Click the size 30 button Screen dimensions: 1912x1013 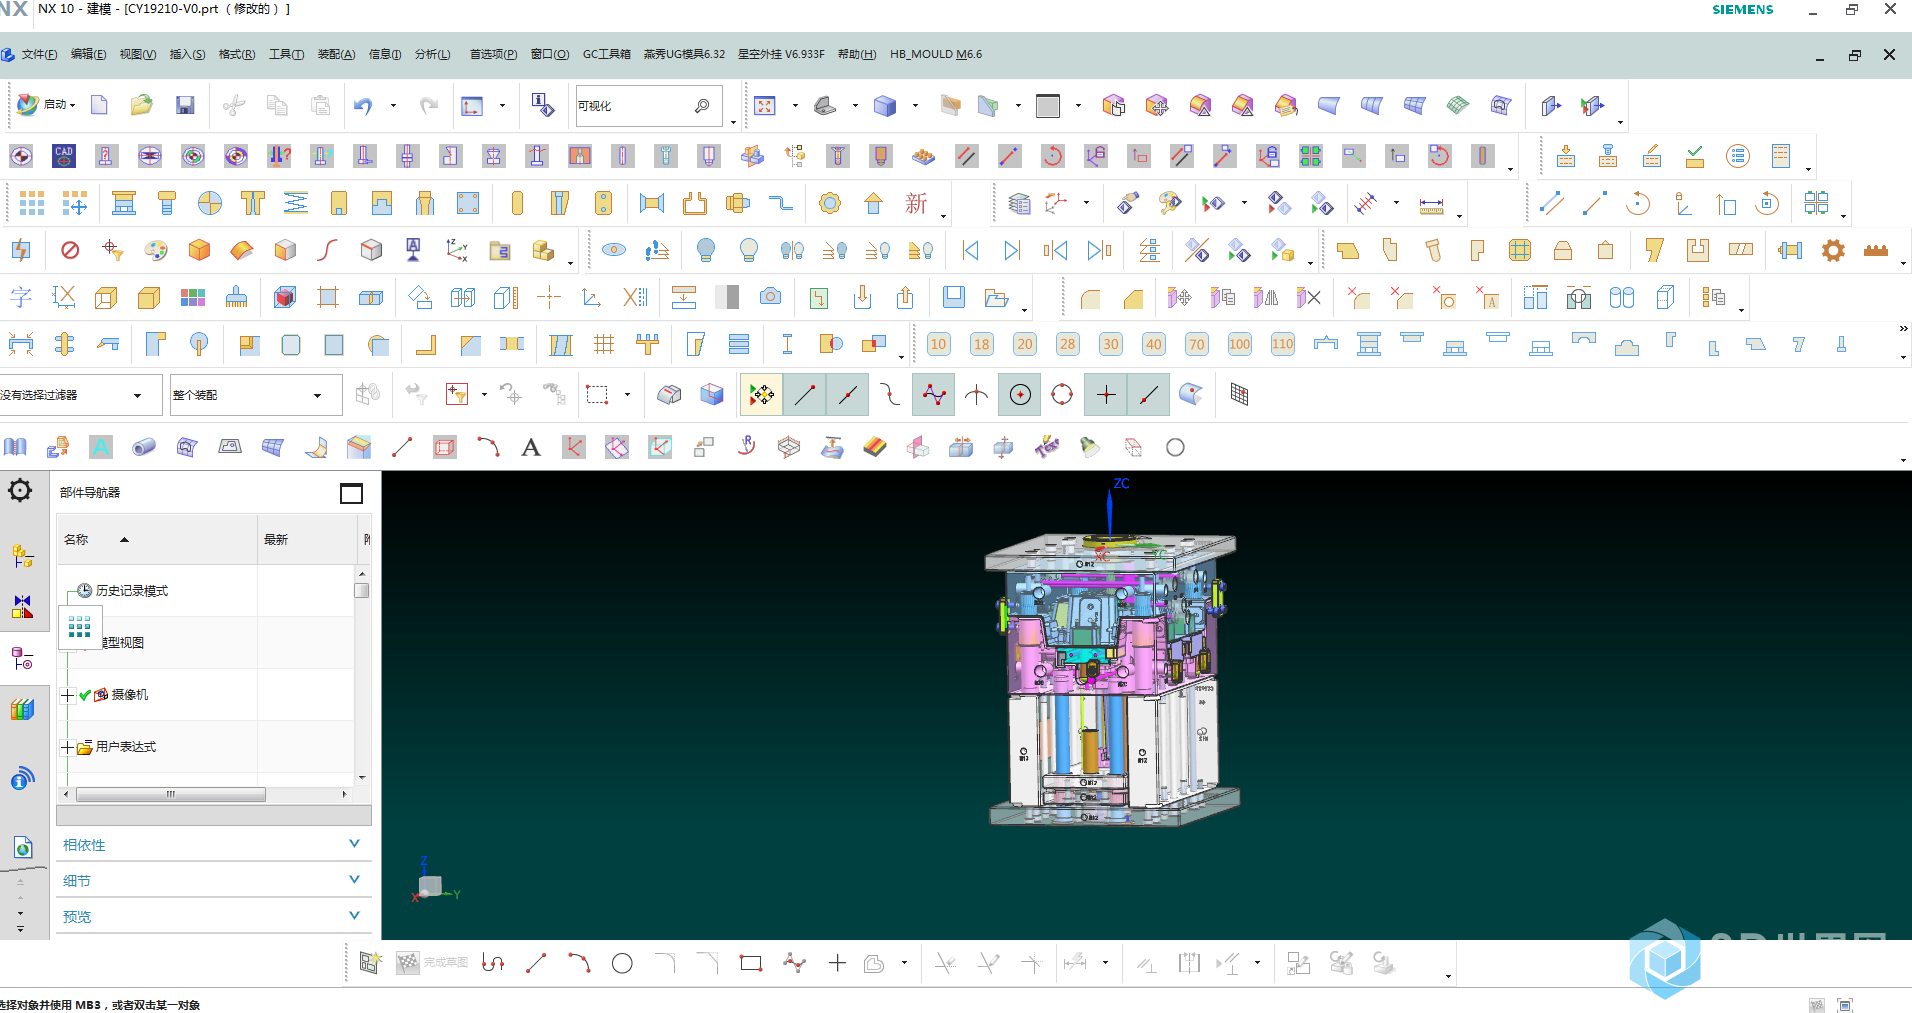tap(1111, 344)
